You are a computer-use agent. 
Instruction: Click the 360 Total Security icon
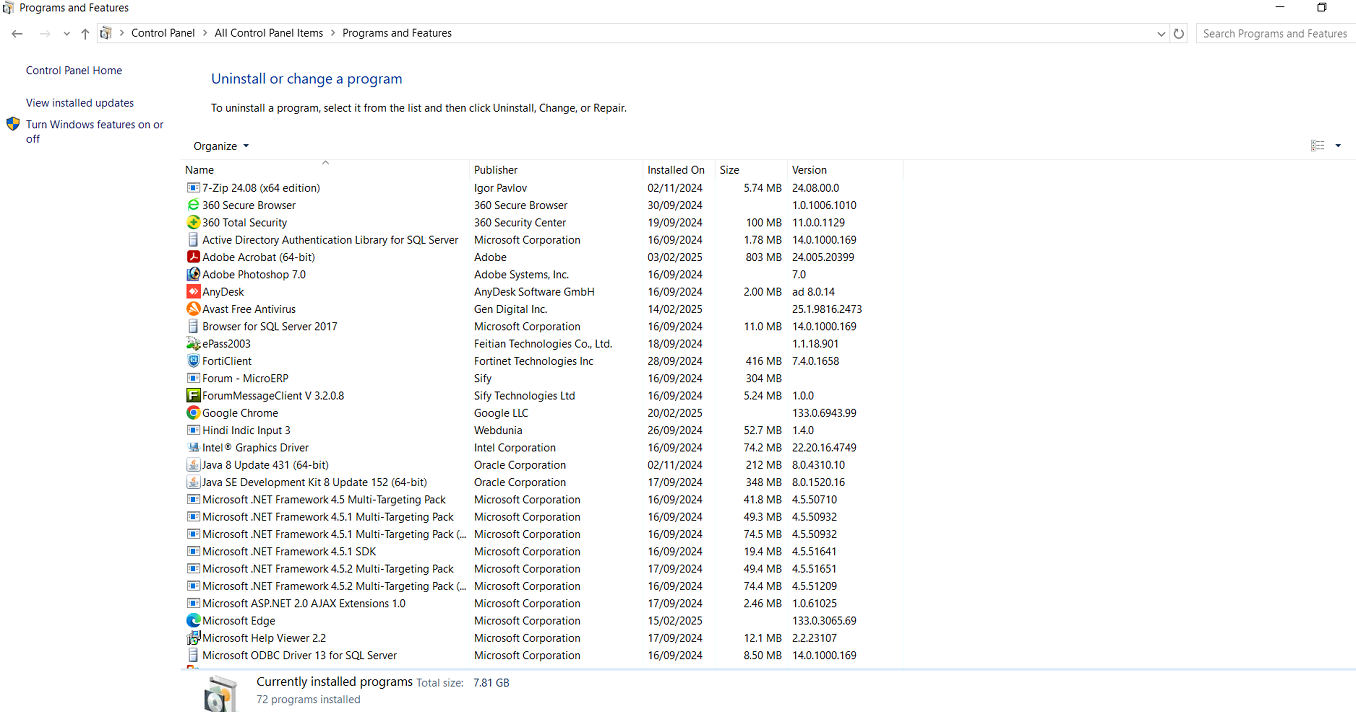tap(193, 222)
